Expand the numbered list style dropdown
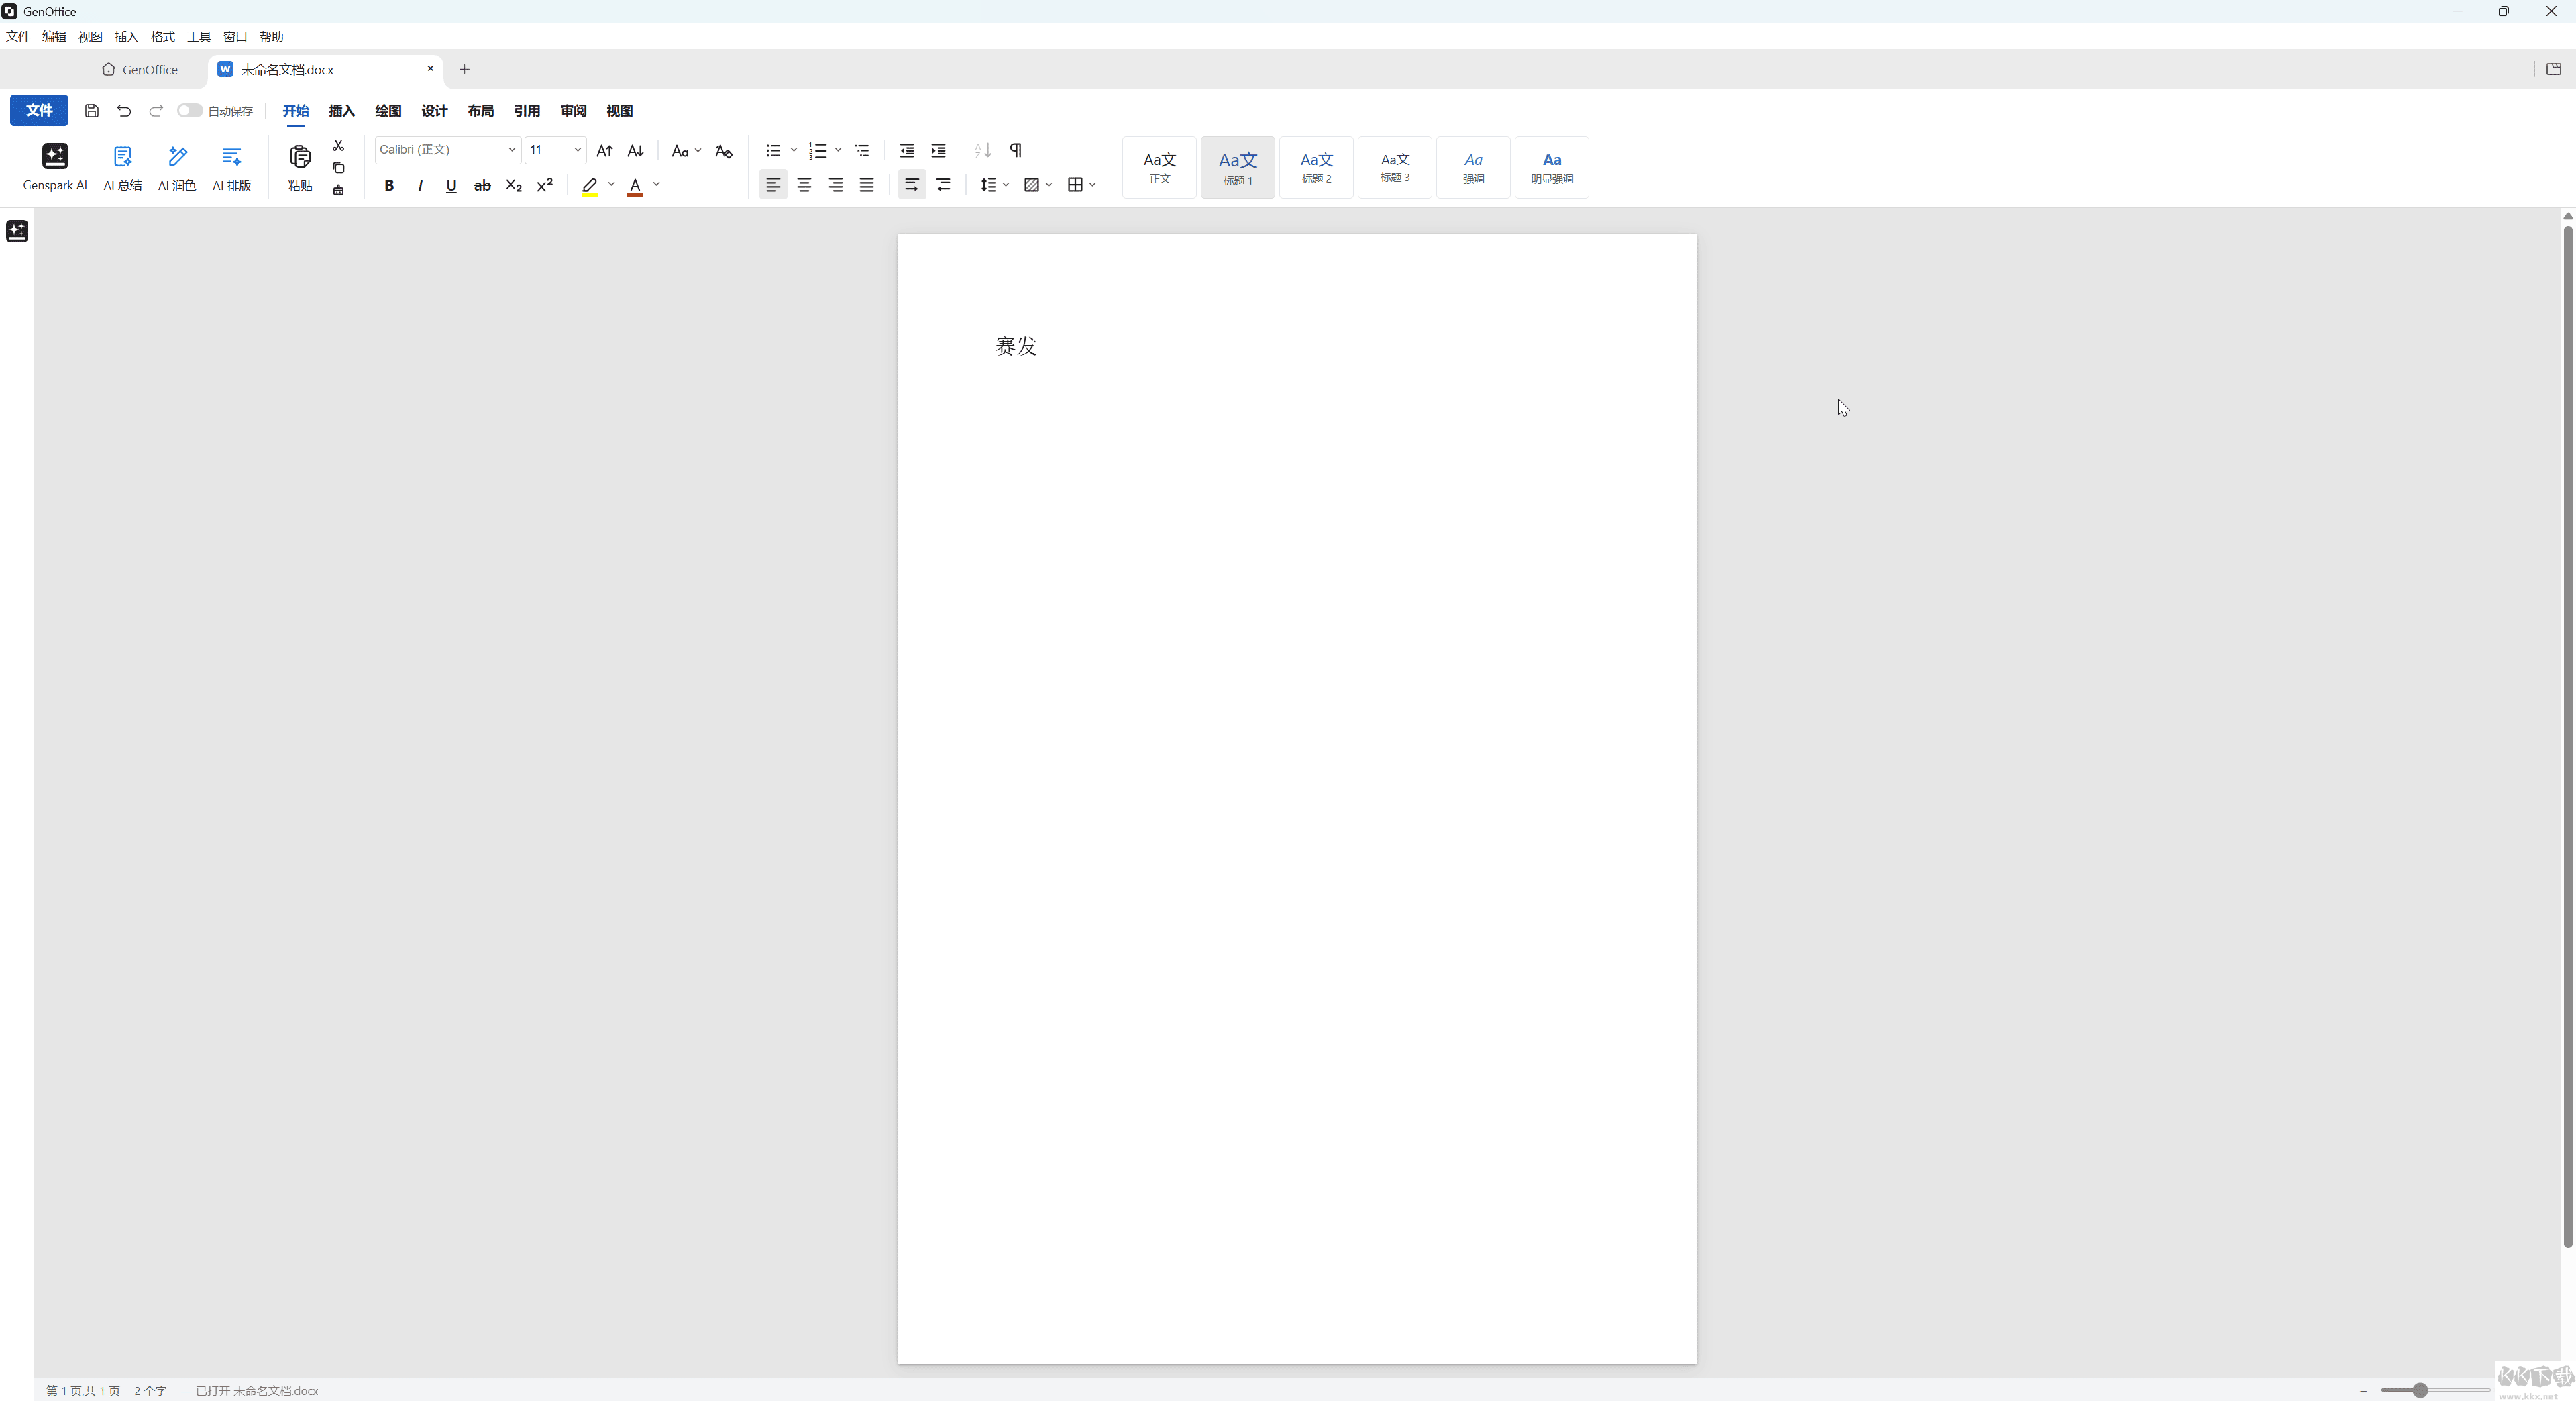 pos(838,150)
